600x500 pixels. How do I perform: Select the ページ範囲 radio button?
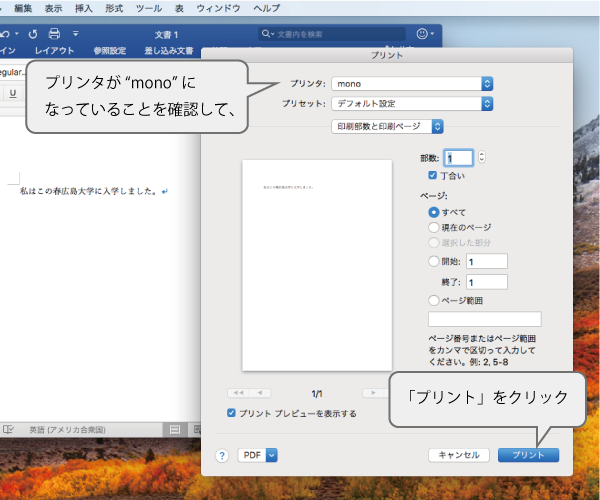pos(434,300)
